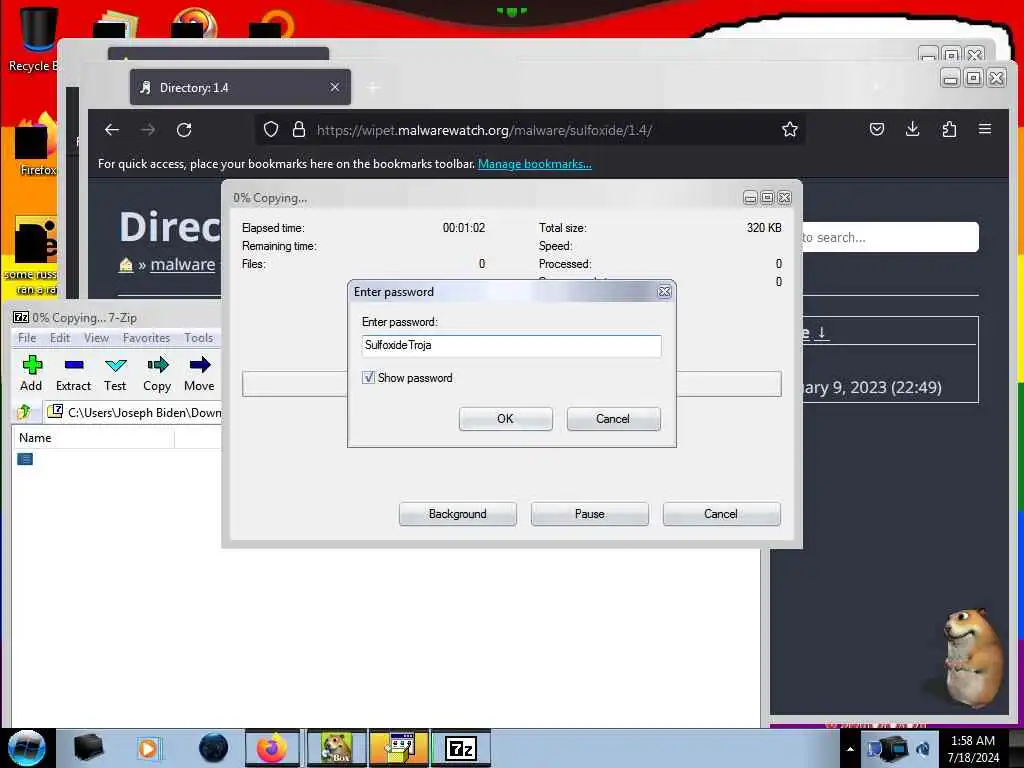The image size is (1024, 768).
Task: Open 7-Zip from the taskbar
Action: [461, 748]
